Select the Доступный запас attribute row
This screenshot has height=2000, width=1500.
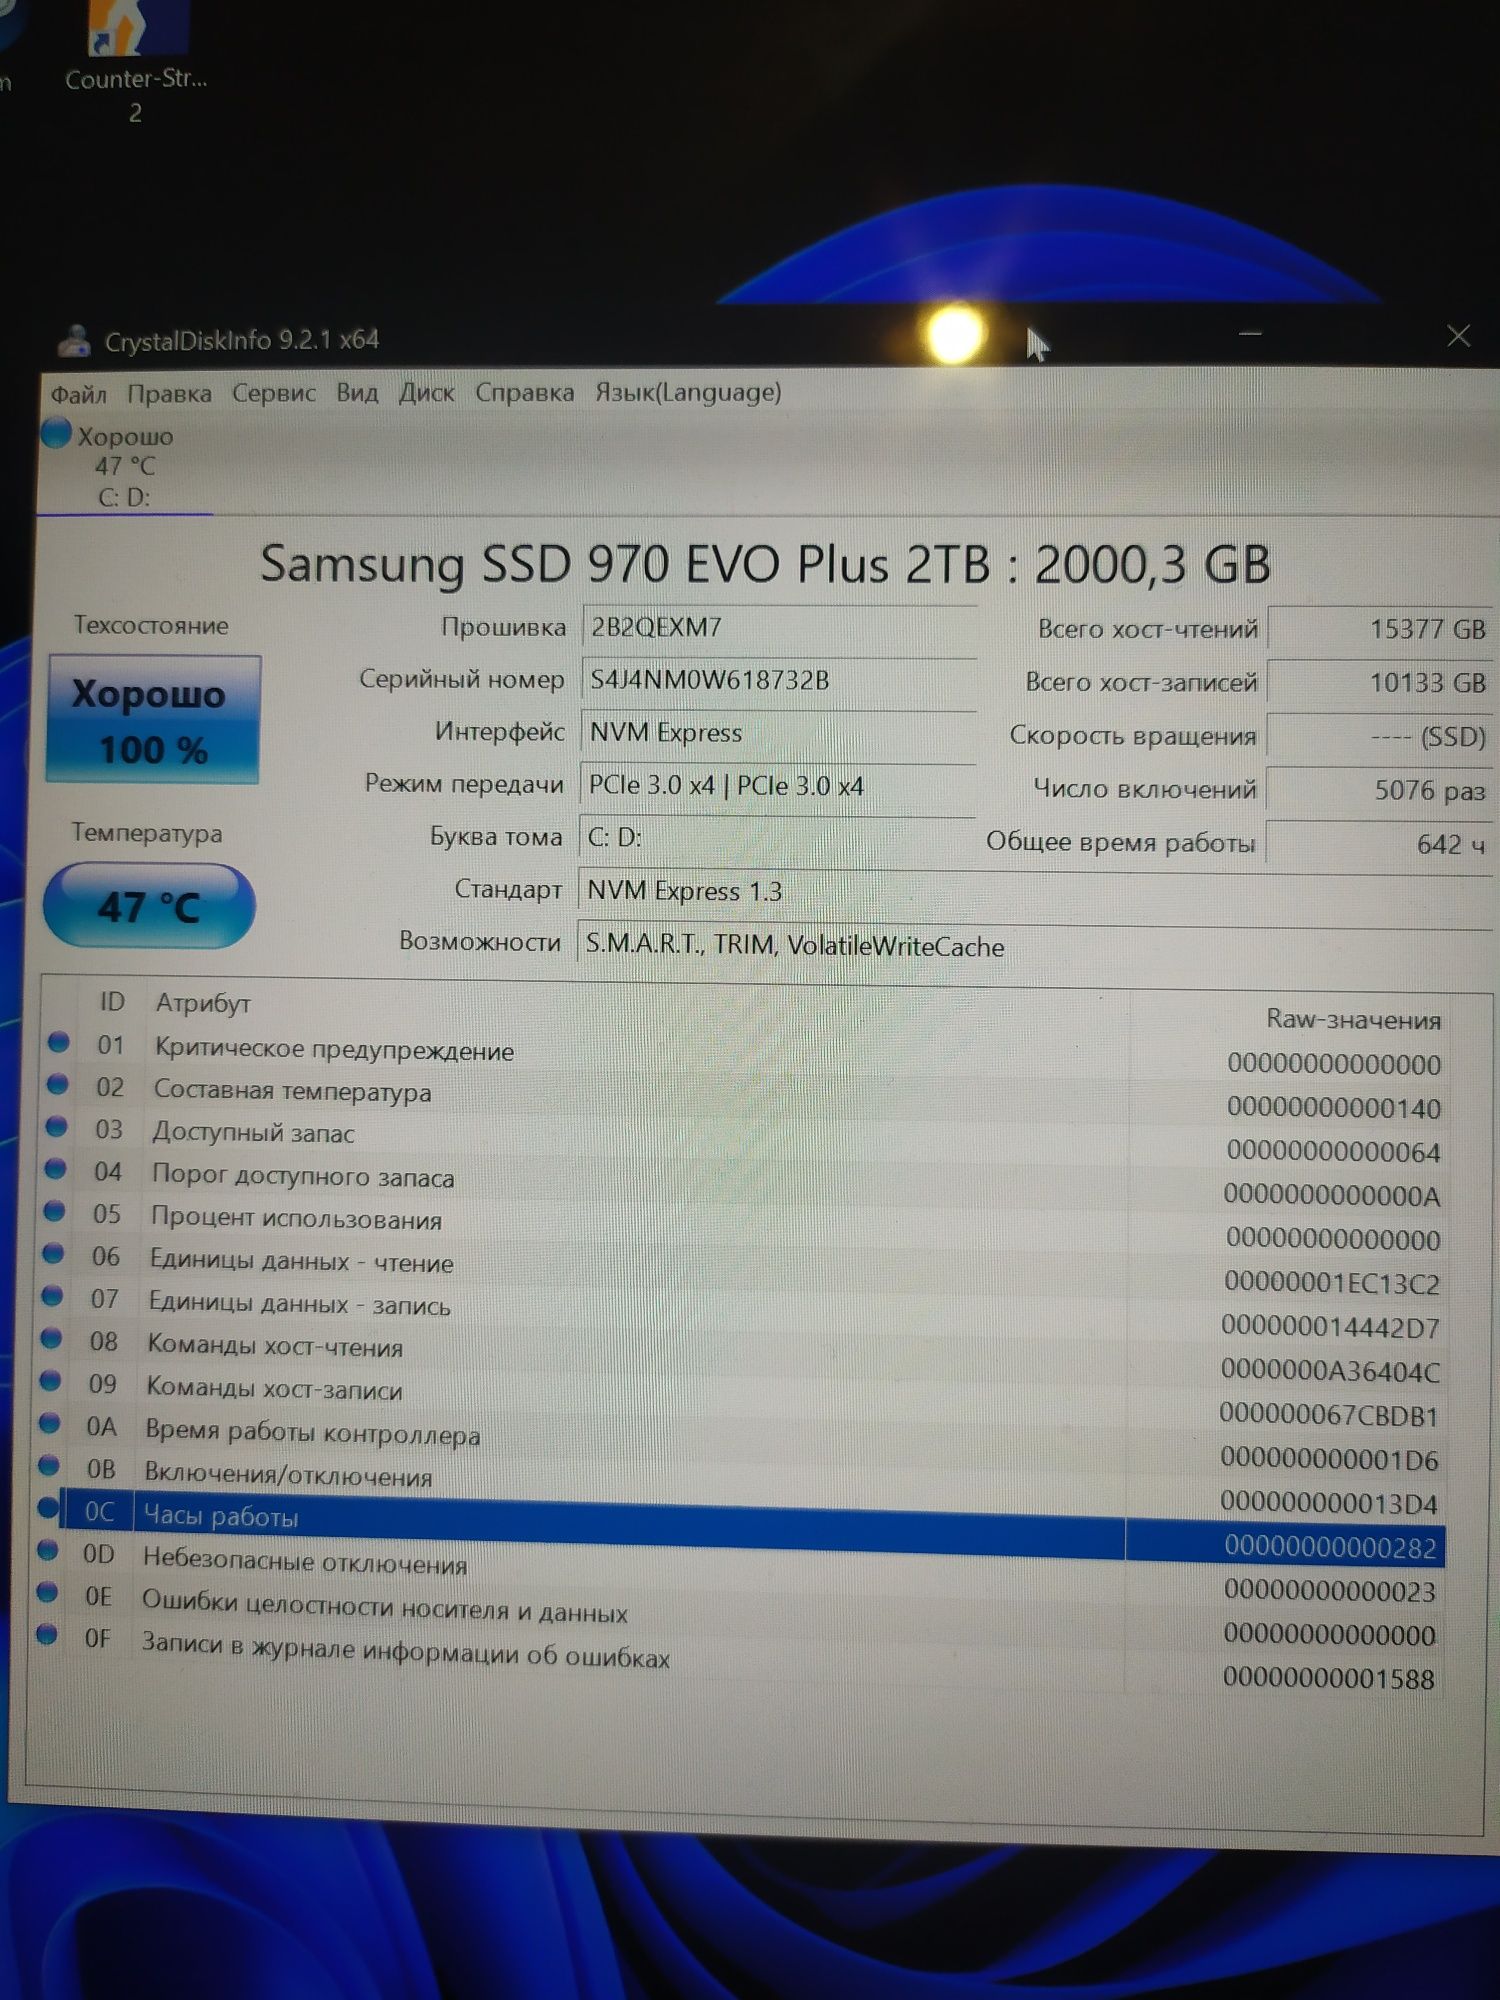[x=745, y=1141]
